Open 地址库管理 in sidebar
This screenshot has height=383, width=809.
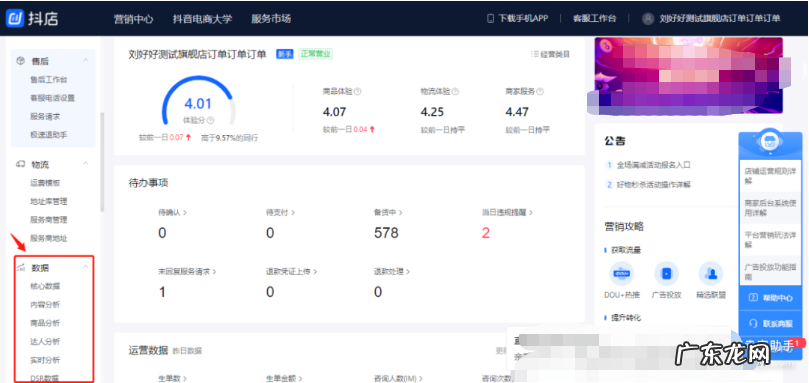click(48, 201)
